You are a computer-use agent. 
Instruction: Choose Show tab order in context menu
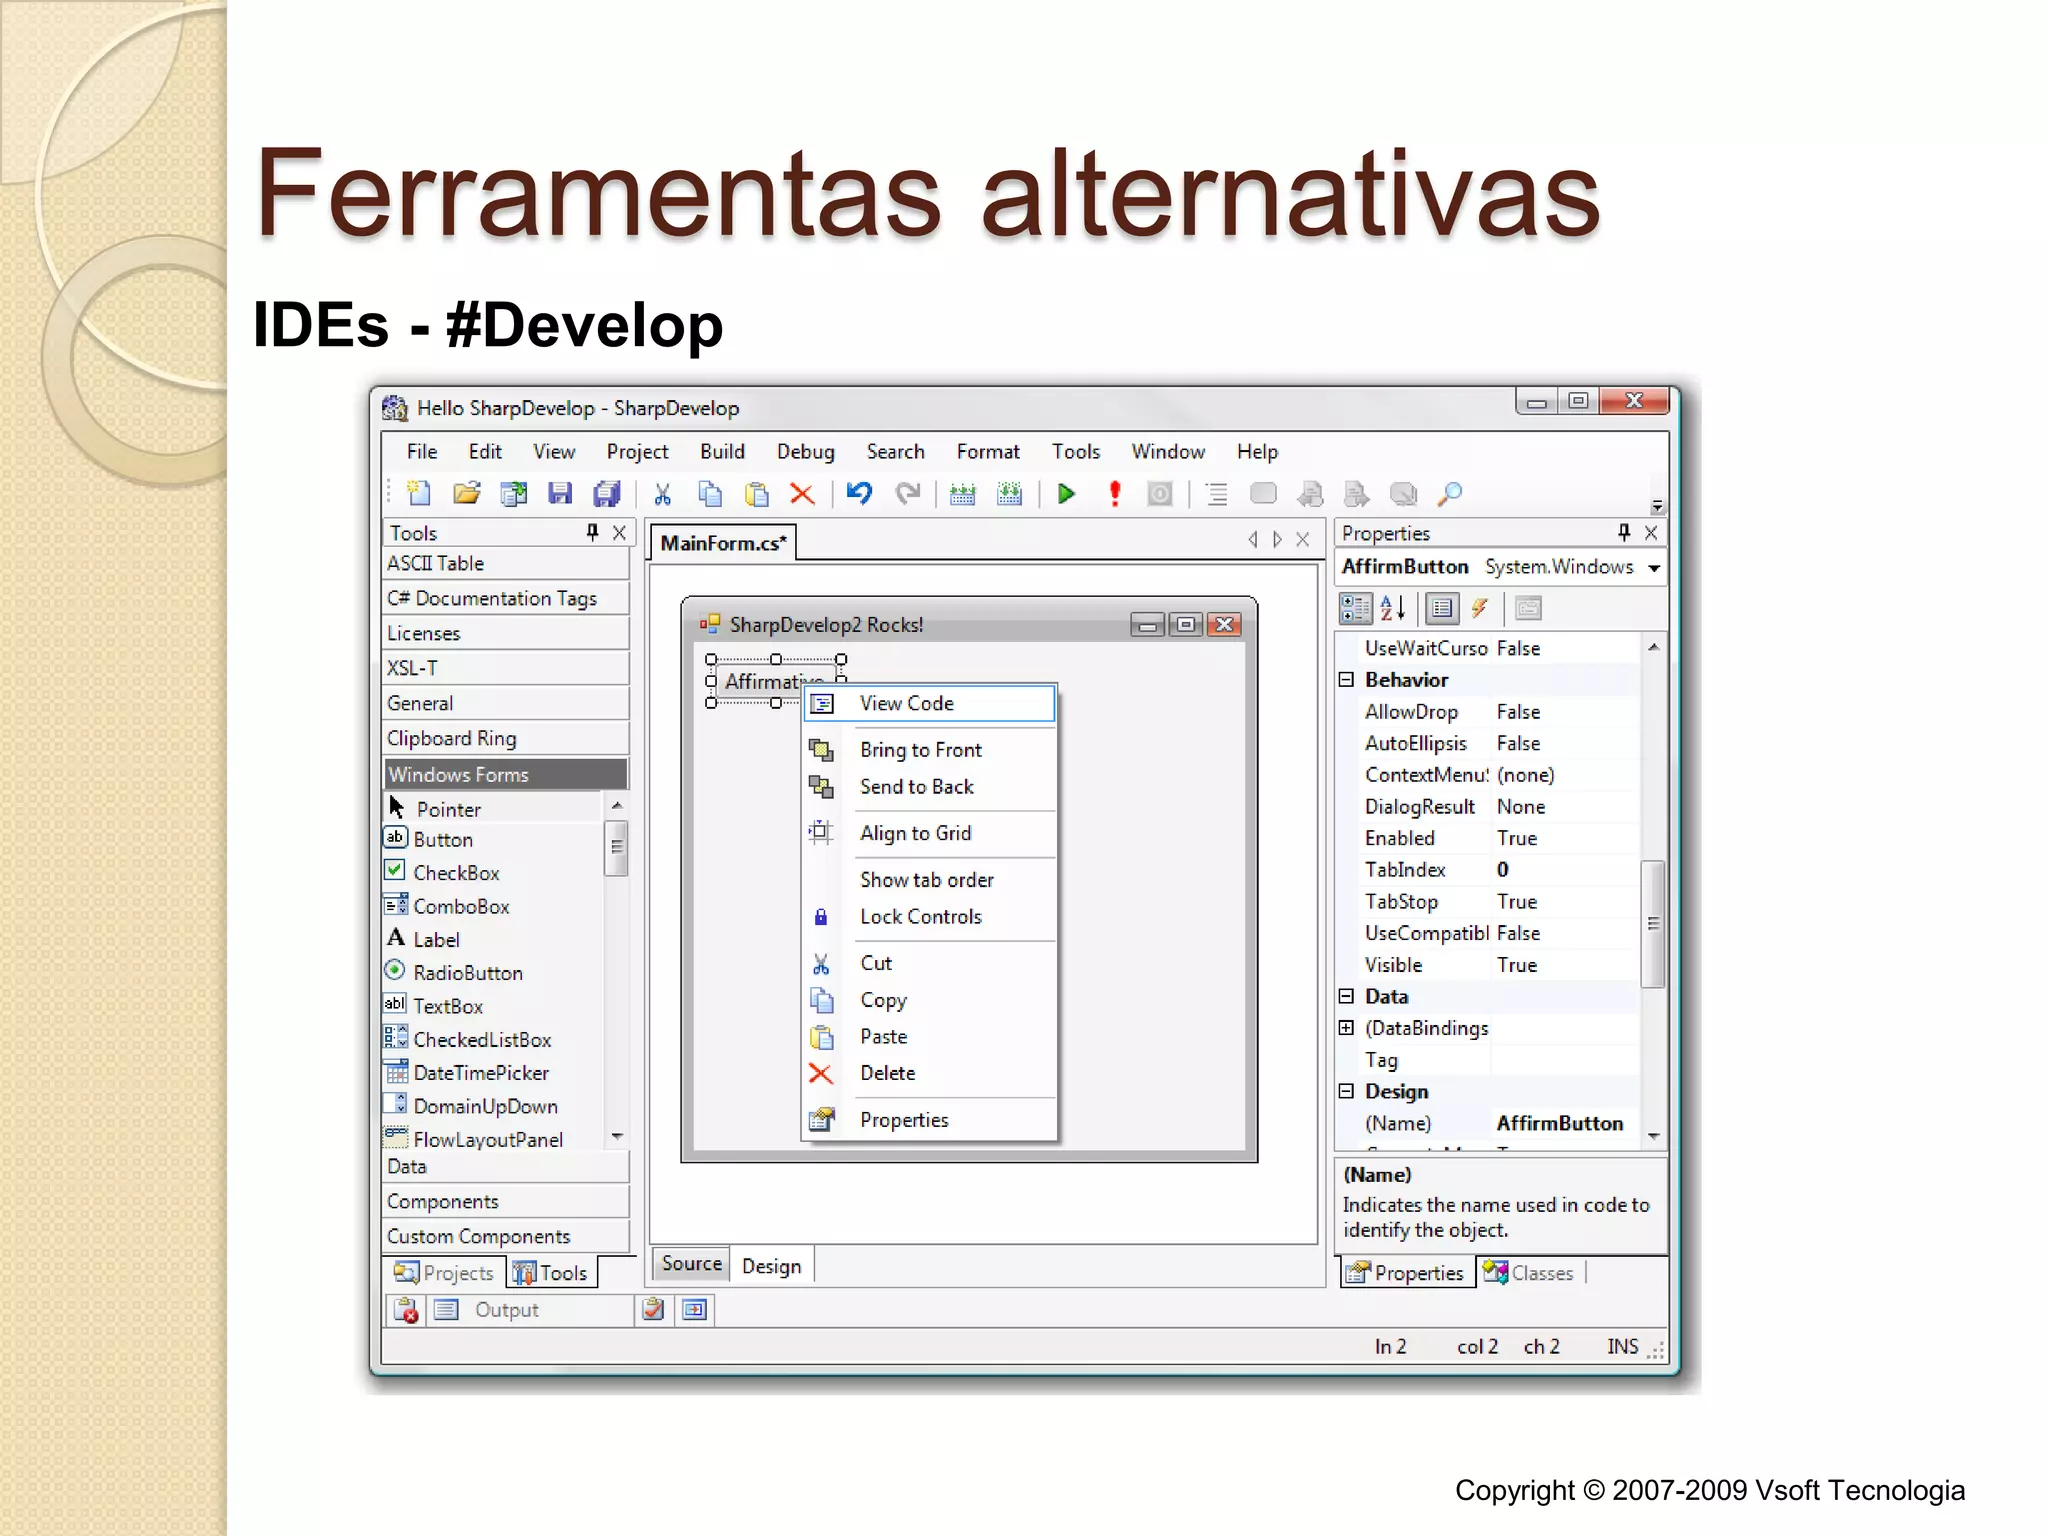coord(930,879)
